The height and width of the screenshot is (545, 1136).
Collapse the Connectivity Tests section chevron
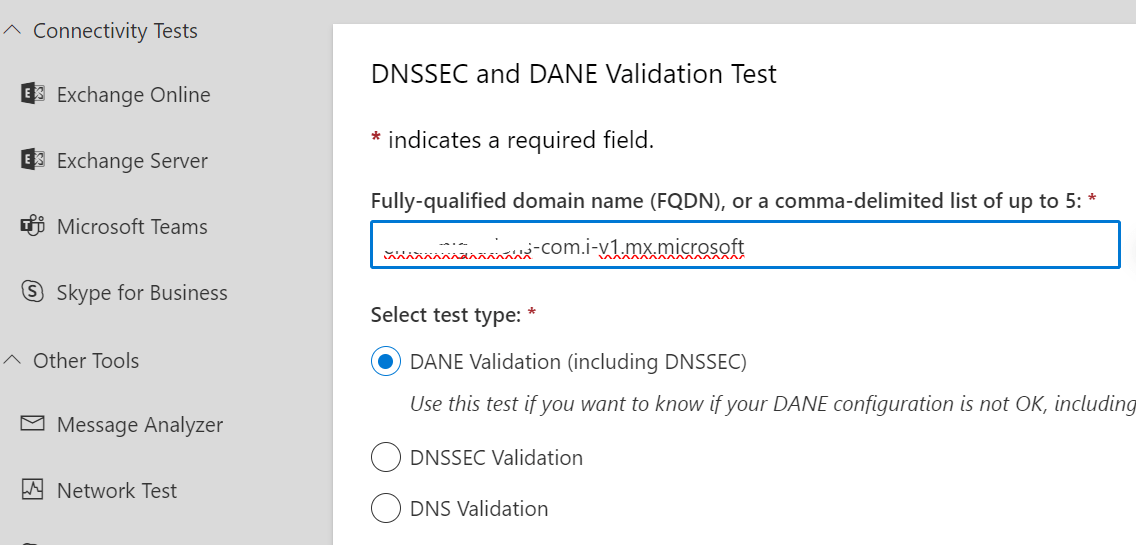(12, 30)
